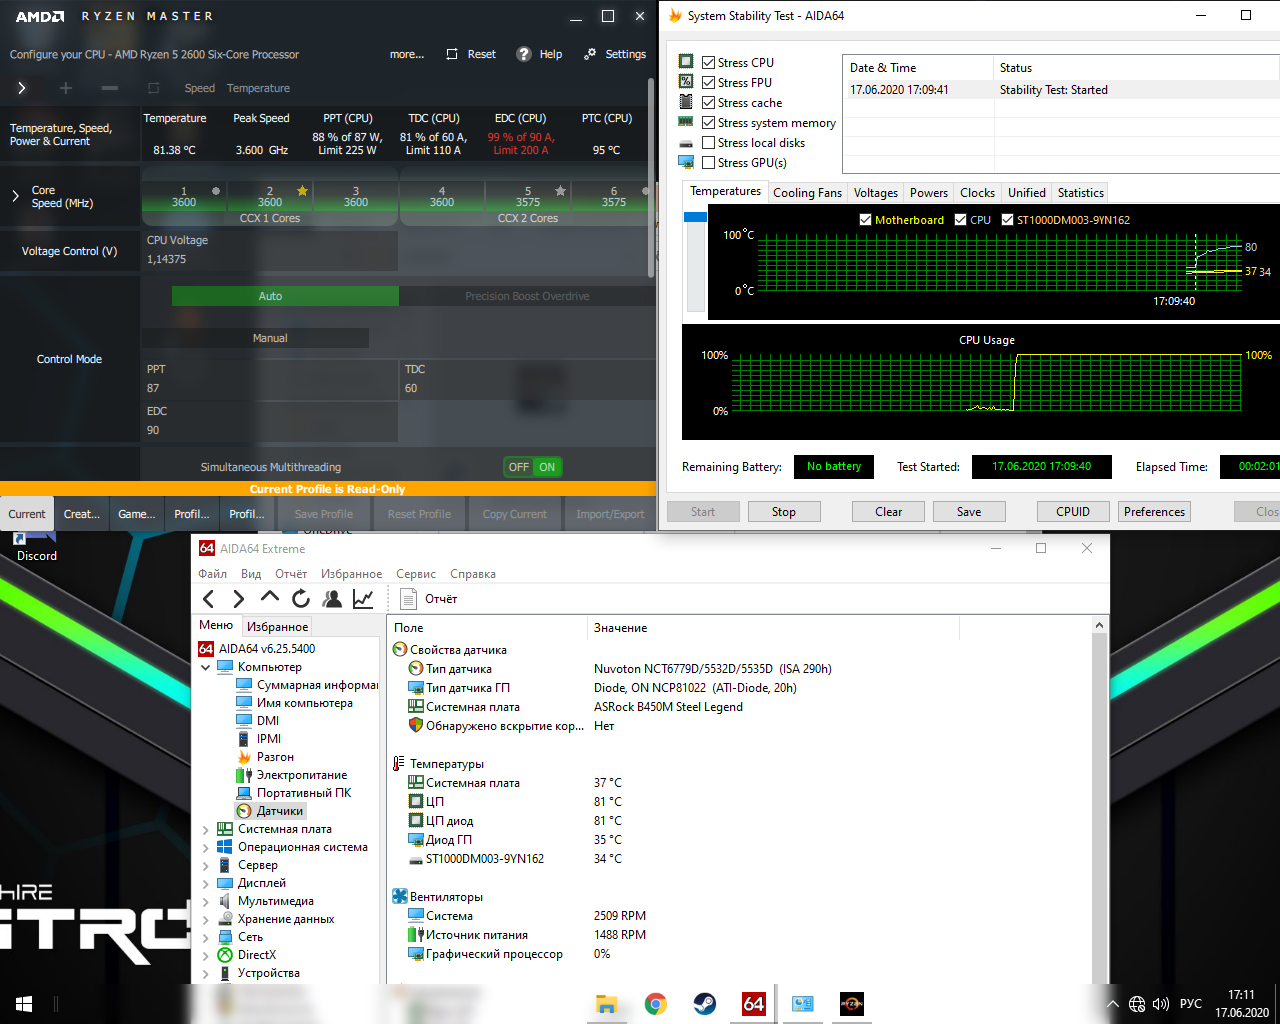Viewport: 1280px width, 1024px height.
Task: Expand the Ryzen Master side panel arrow
Action: [x=22, y=88]
